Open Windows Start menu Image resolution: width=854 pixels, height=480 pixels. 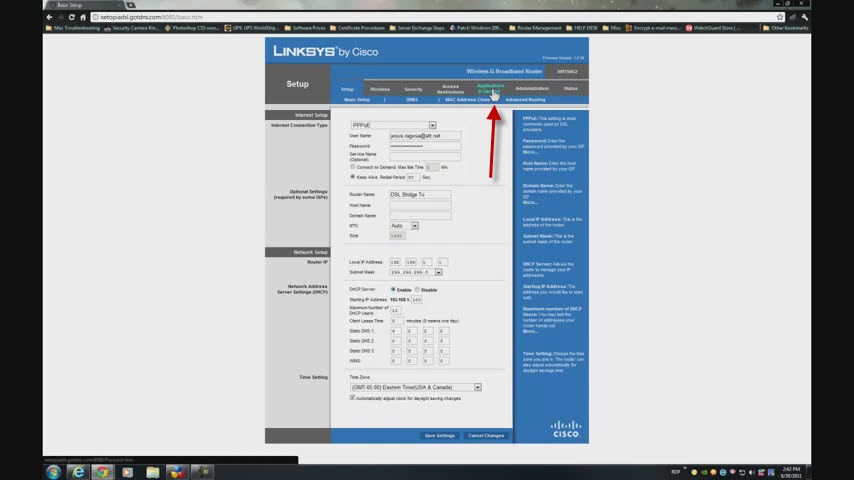[x=53, y=472]
